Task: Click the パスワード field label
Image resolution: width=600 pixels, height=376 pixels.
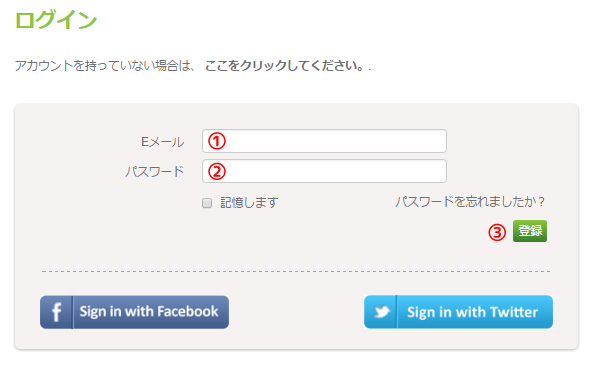Action: [155, 171]
